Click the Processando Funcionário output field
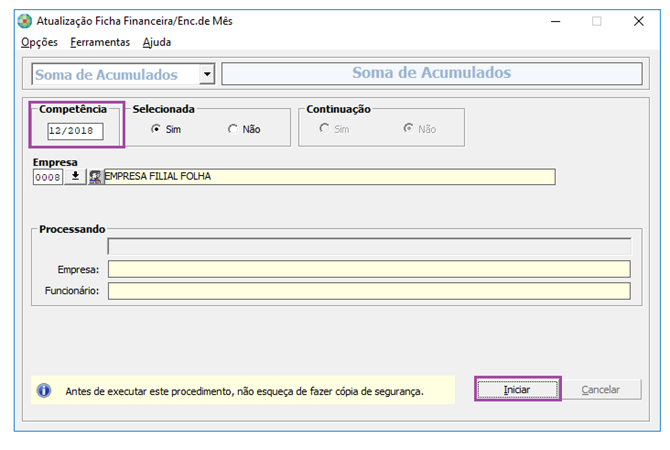670x450 pixels. pos(369,291)
